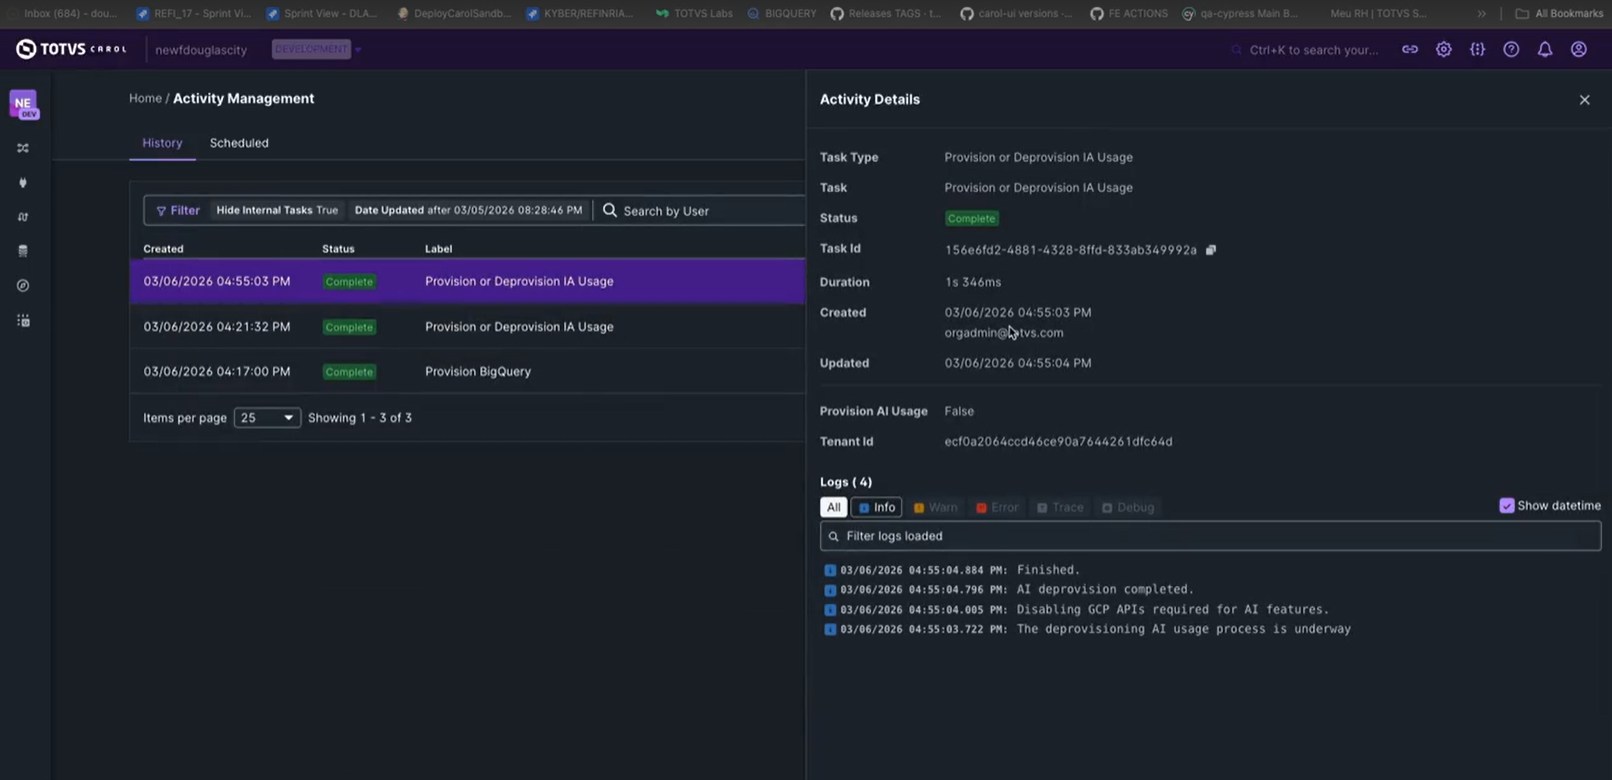Go to Home breadcrumb link

tap(145, 99)
